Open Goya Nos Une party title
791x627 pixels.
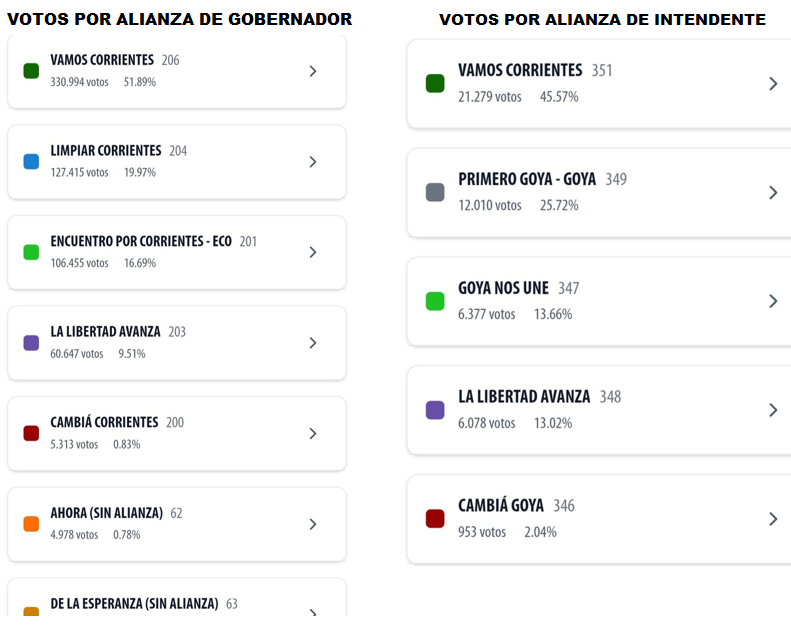pos(503,288)
